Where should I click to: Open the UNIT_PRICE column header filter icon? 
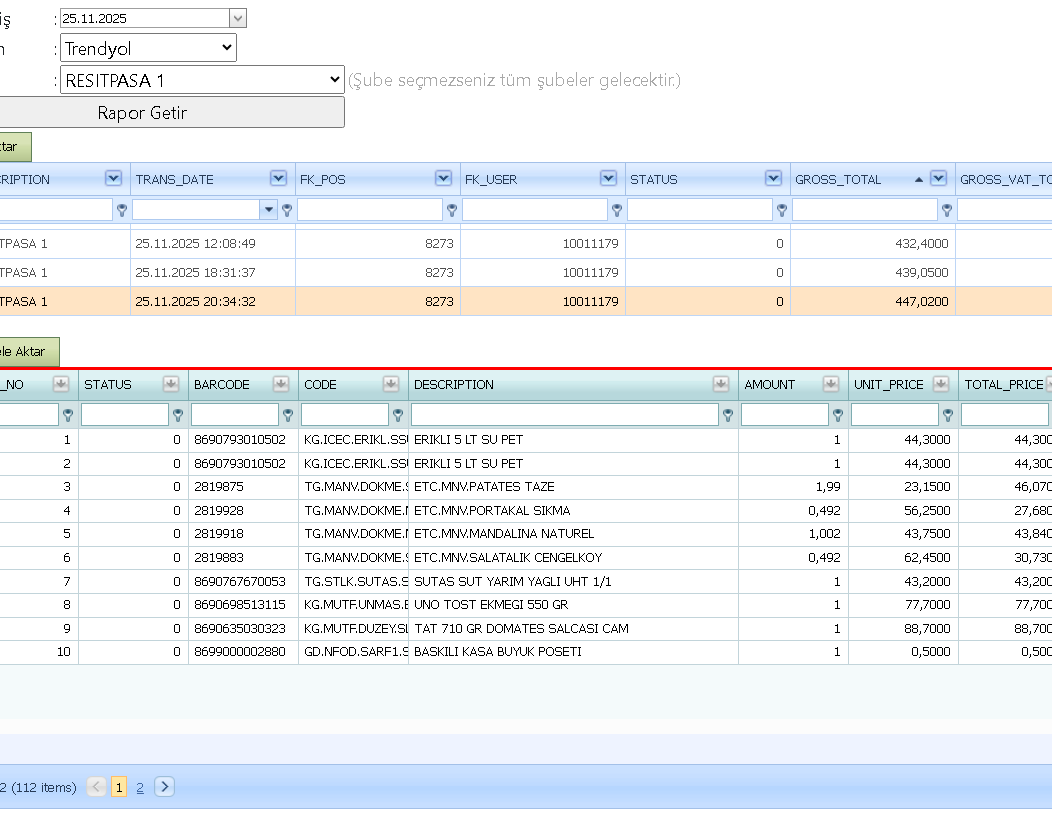pyautogui.click(x=941, y=384)
